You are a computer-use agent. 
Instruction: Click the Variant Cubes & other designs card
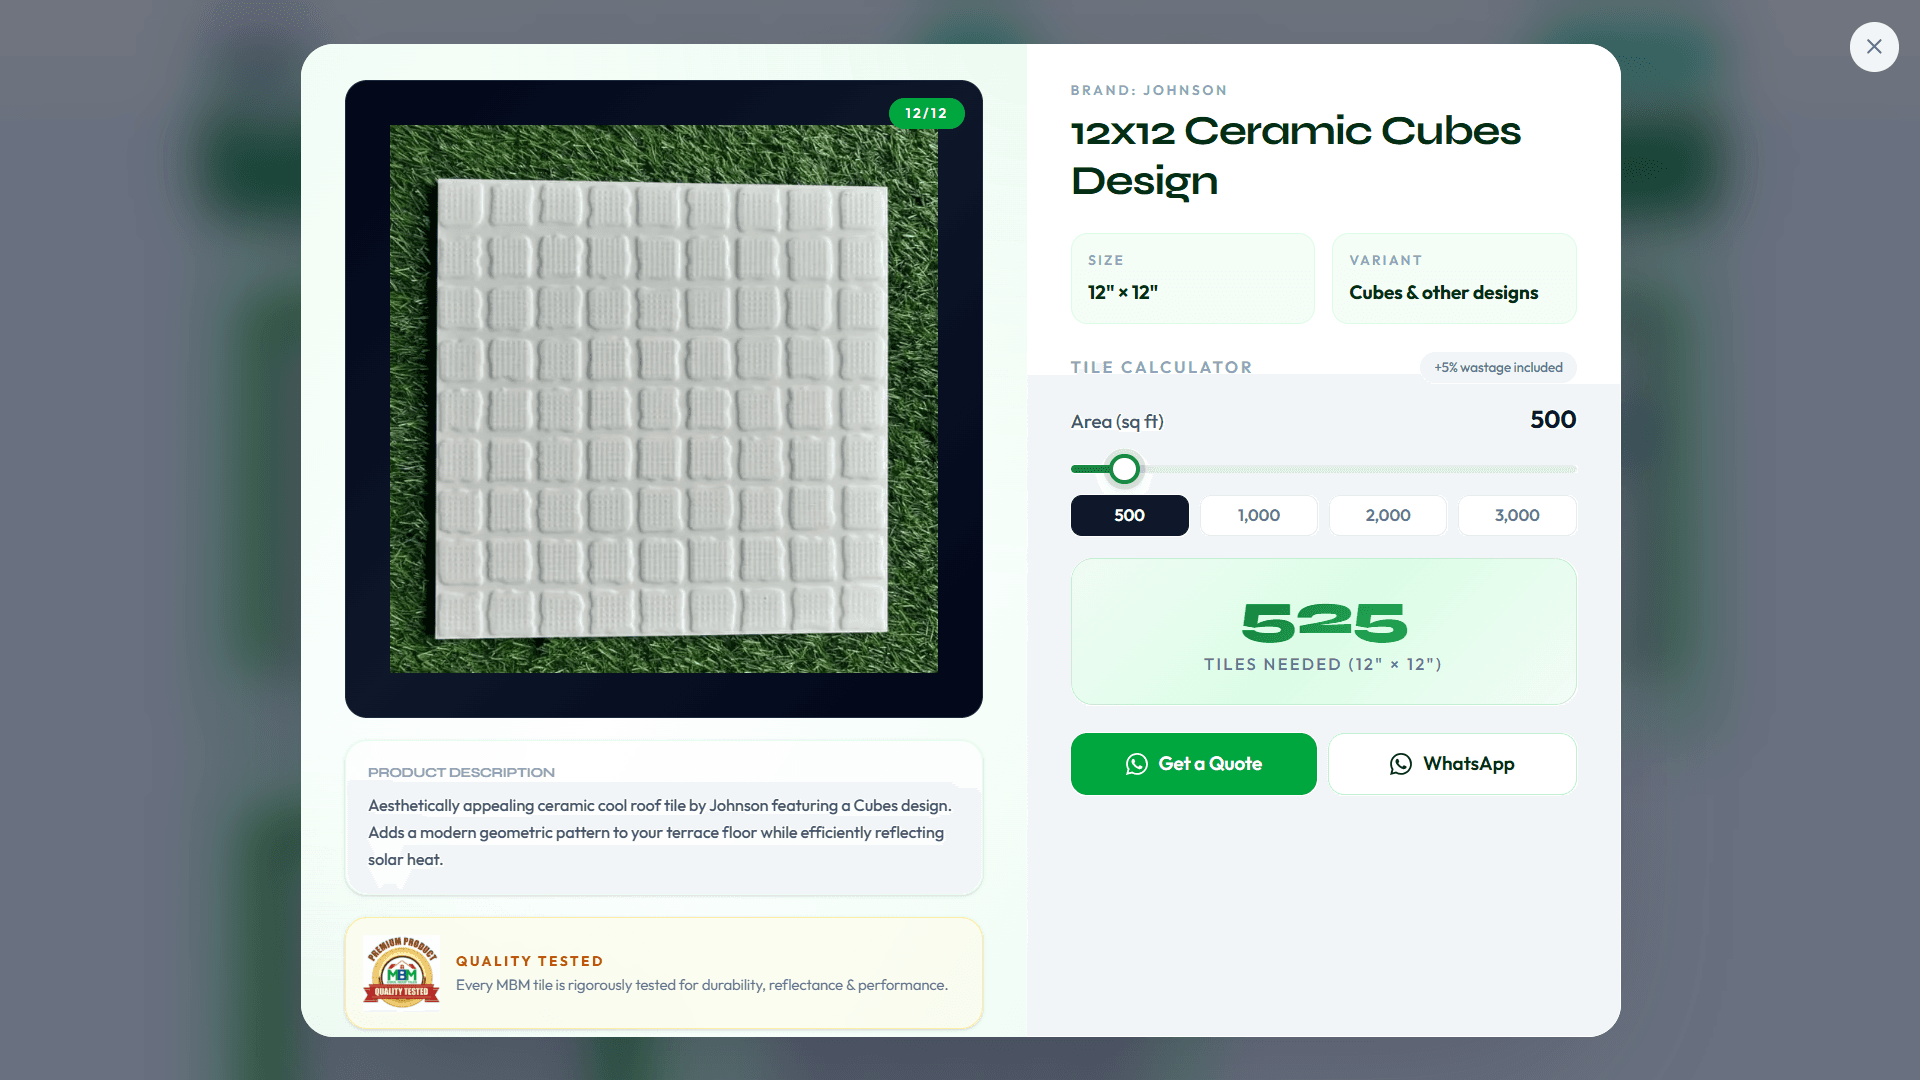(1454, 278)
